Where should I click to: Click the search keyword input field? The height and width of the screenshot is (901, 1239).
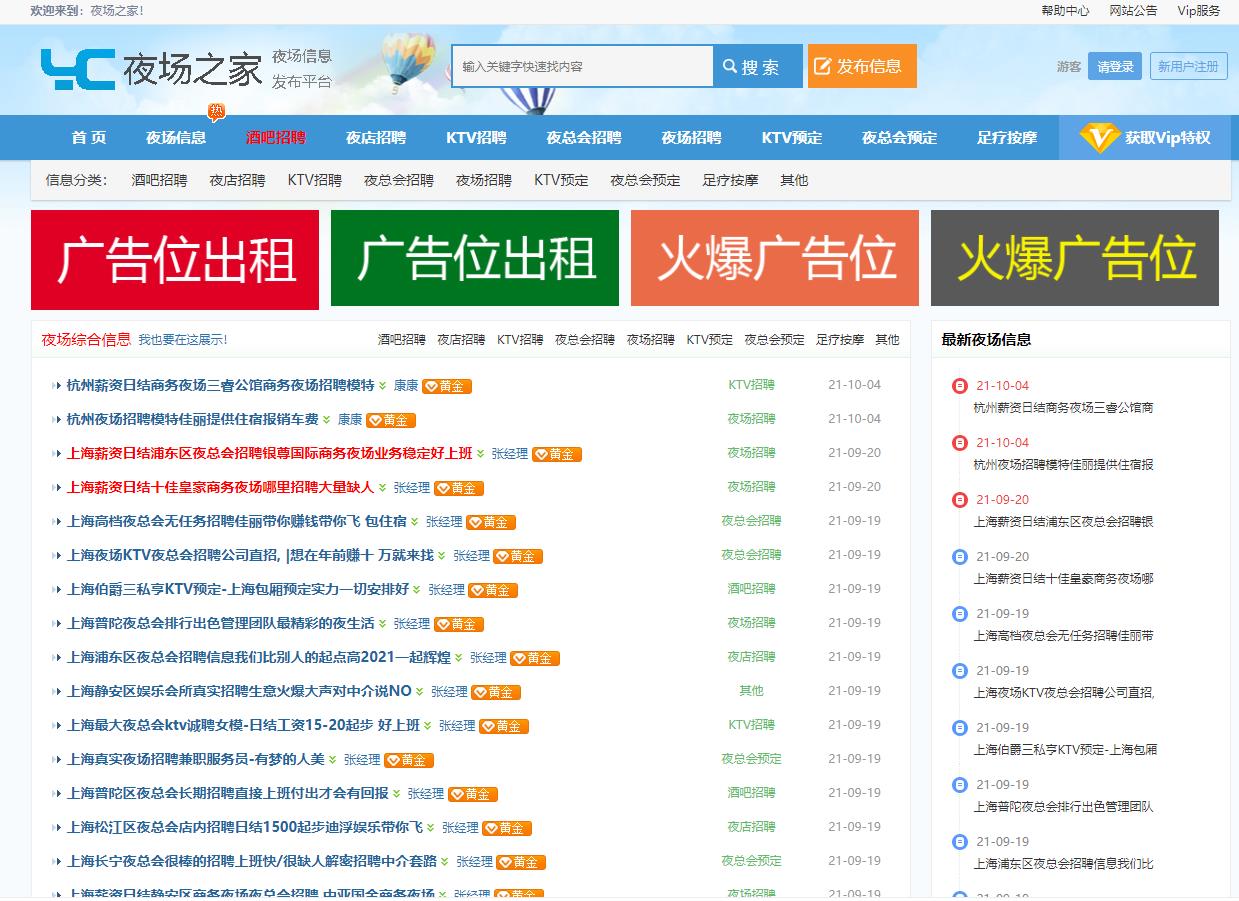coord(582,67)
